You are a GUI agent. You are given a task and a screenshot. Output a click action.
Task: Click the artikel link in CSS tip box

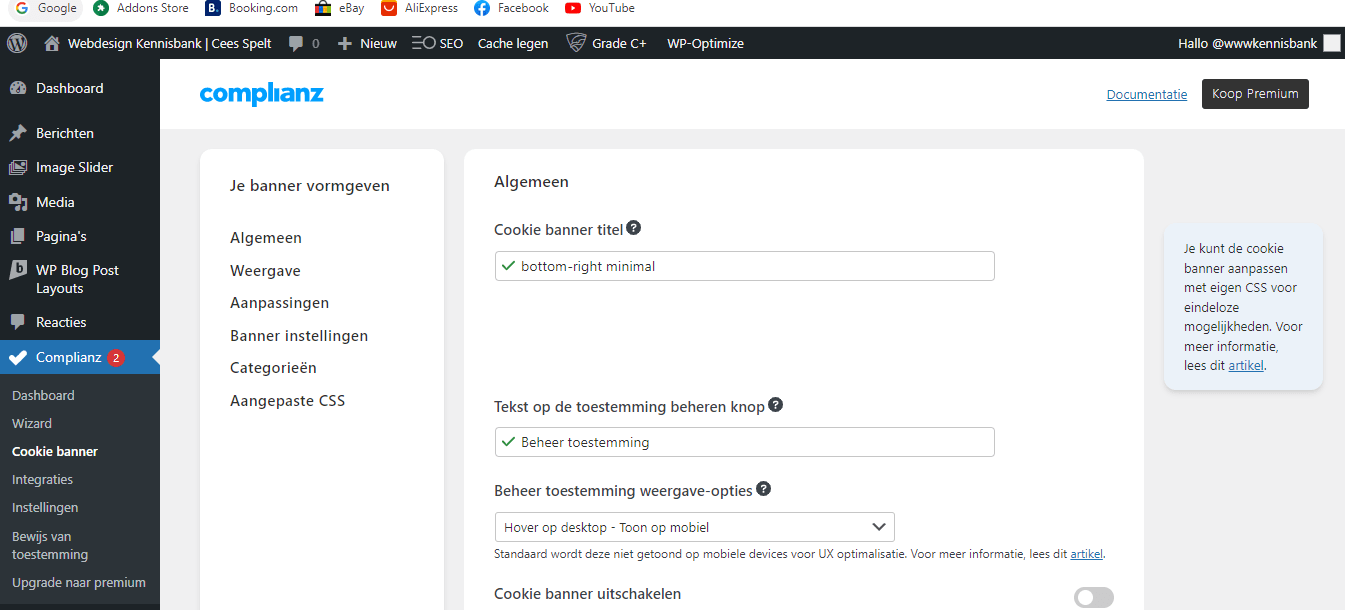pyautogui.click(x=1246, y=365)
